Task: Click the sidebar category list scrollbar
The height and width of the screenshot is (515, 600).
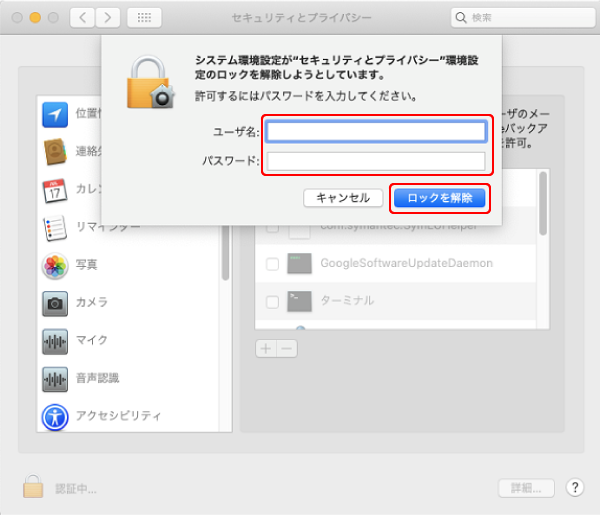Action: (225, 253)
